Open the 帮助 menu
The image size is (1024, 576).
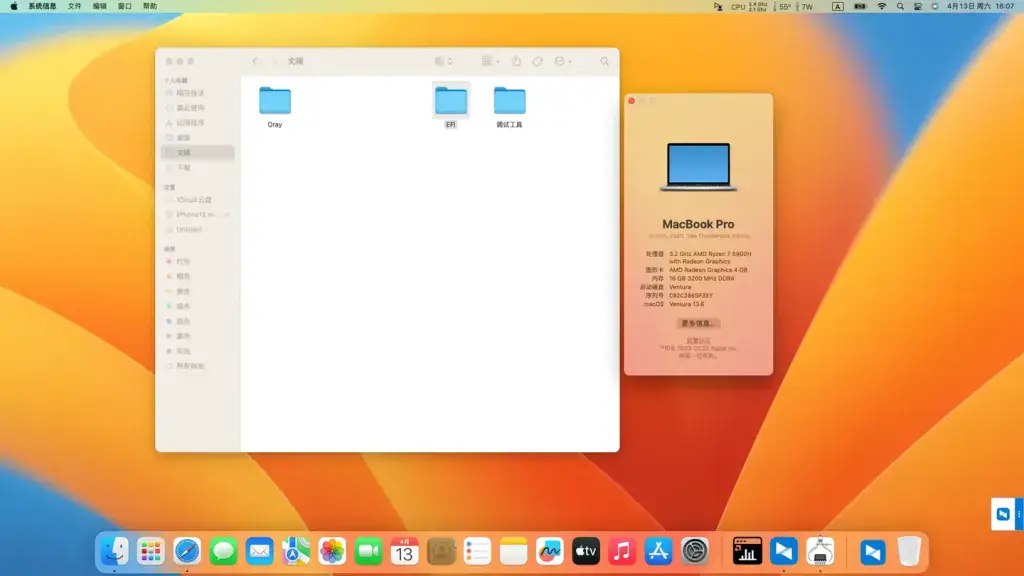pyautogui.click(x=150, y=7)
